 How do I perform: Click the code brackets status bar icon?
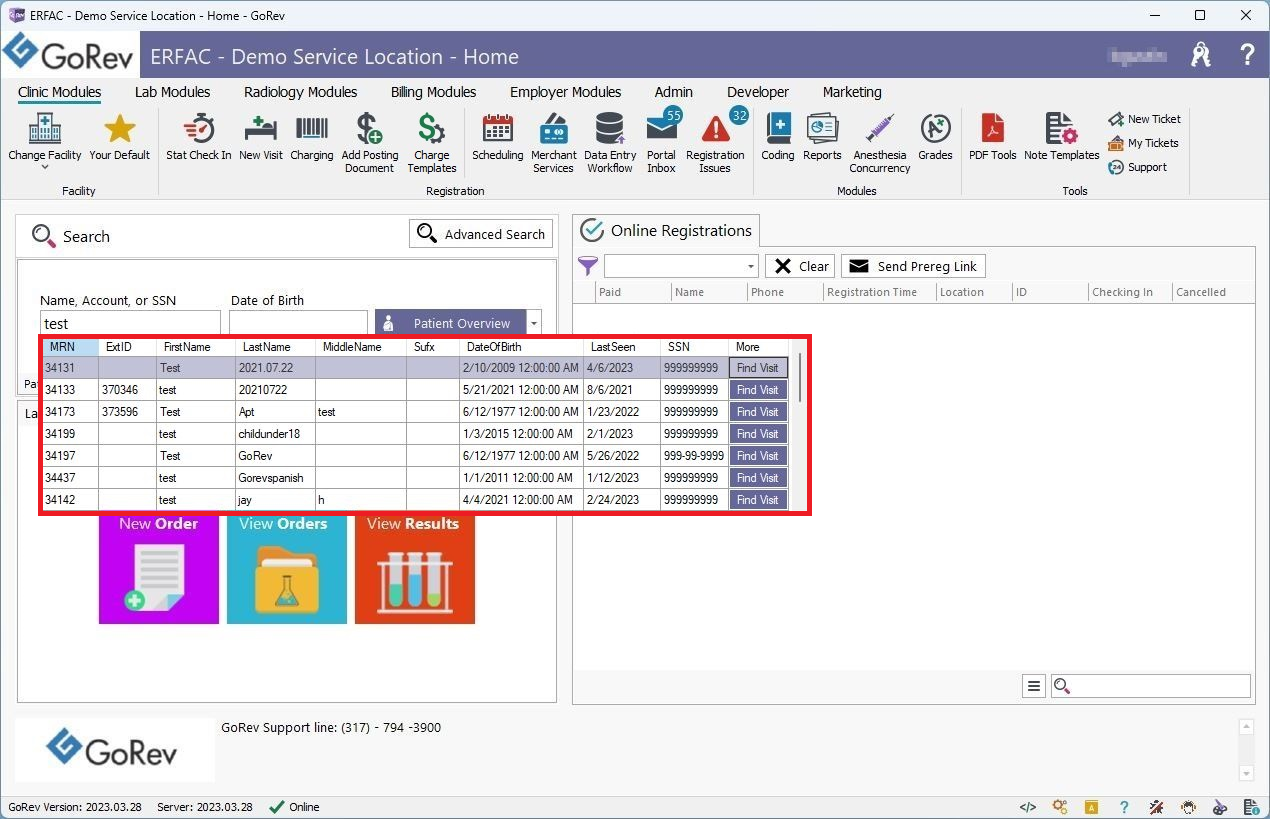pos(1028,807)
